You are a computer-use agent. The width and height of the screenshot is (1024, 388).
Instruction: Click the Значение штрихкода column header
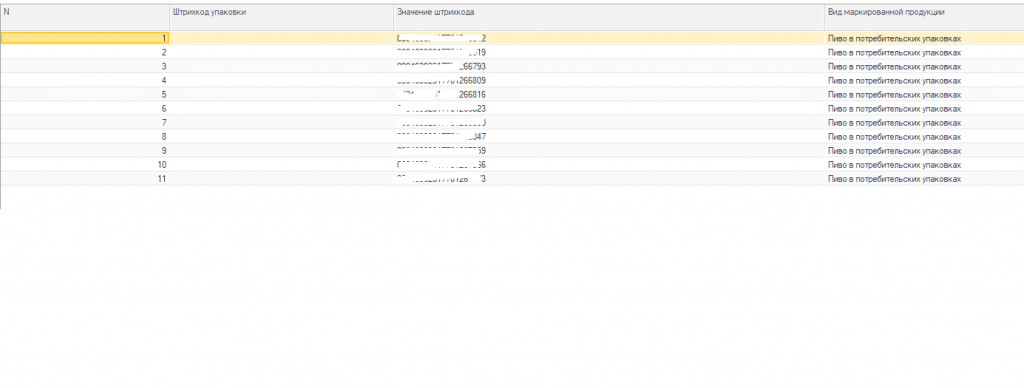point(609,17)
